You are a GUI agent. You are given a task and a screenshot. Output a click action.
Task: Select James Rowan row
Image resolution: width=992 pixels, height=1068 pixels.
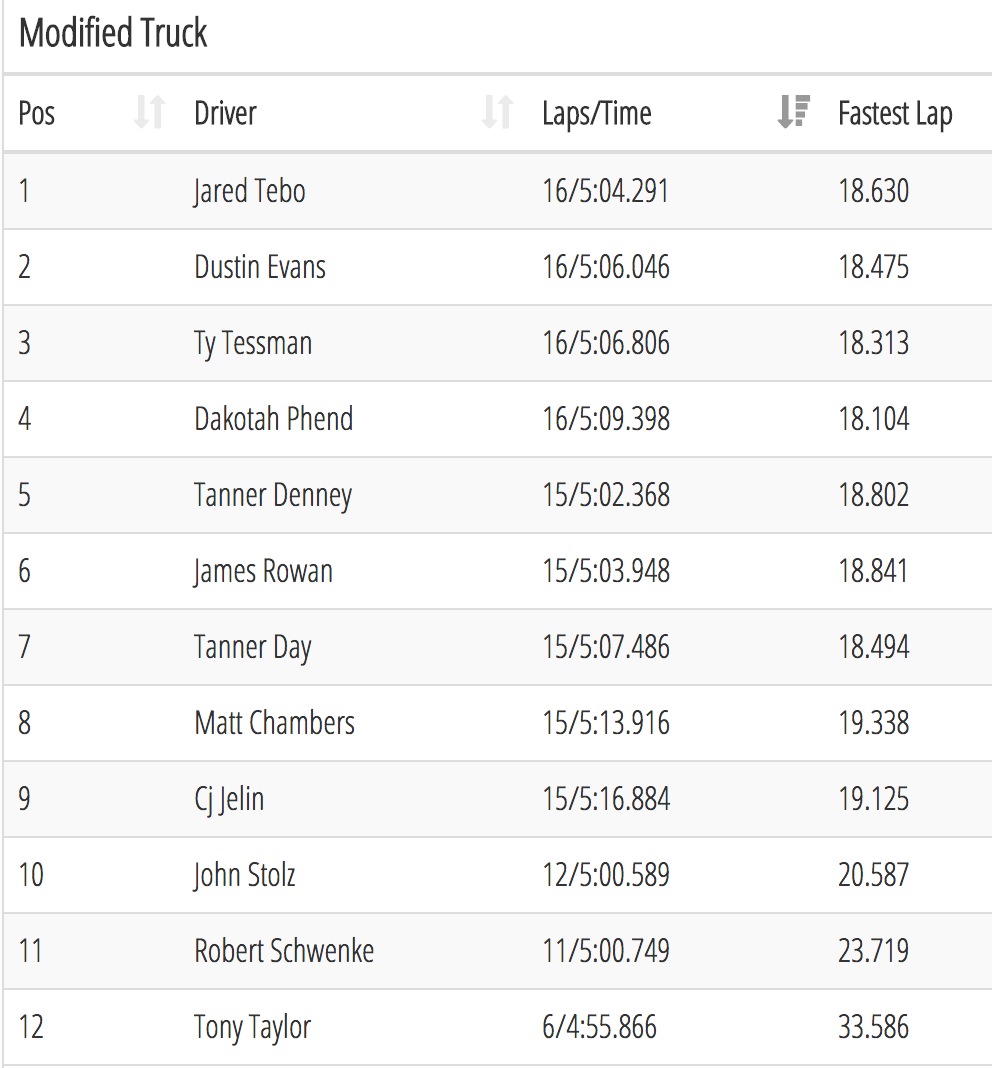497,571
